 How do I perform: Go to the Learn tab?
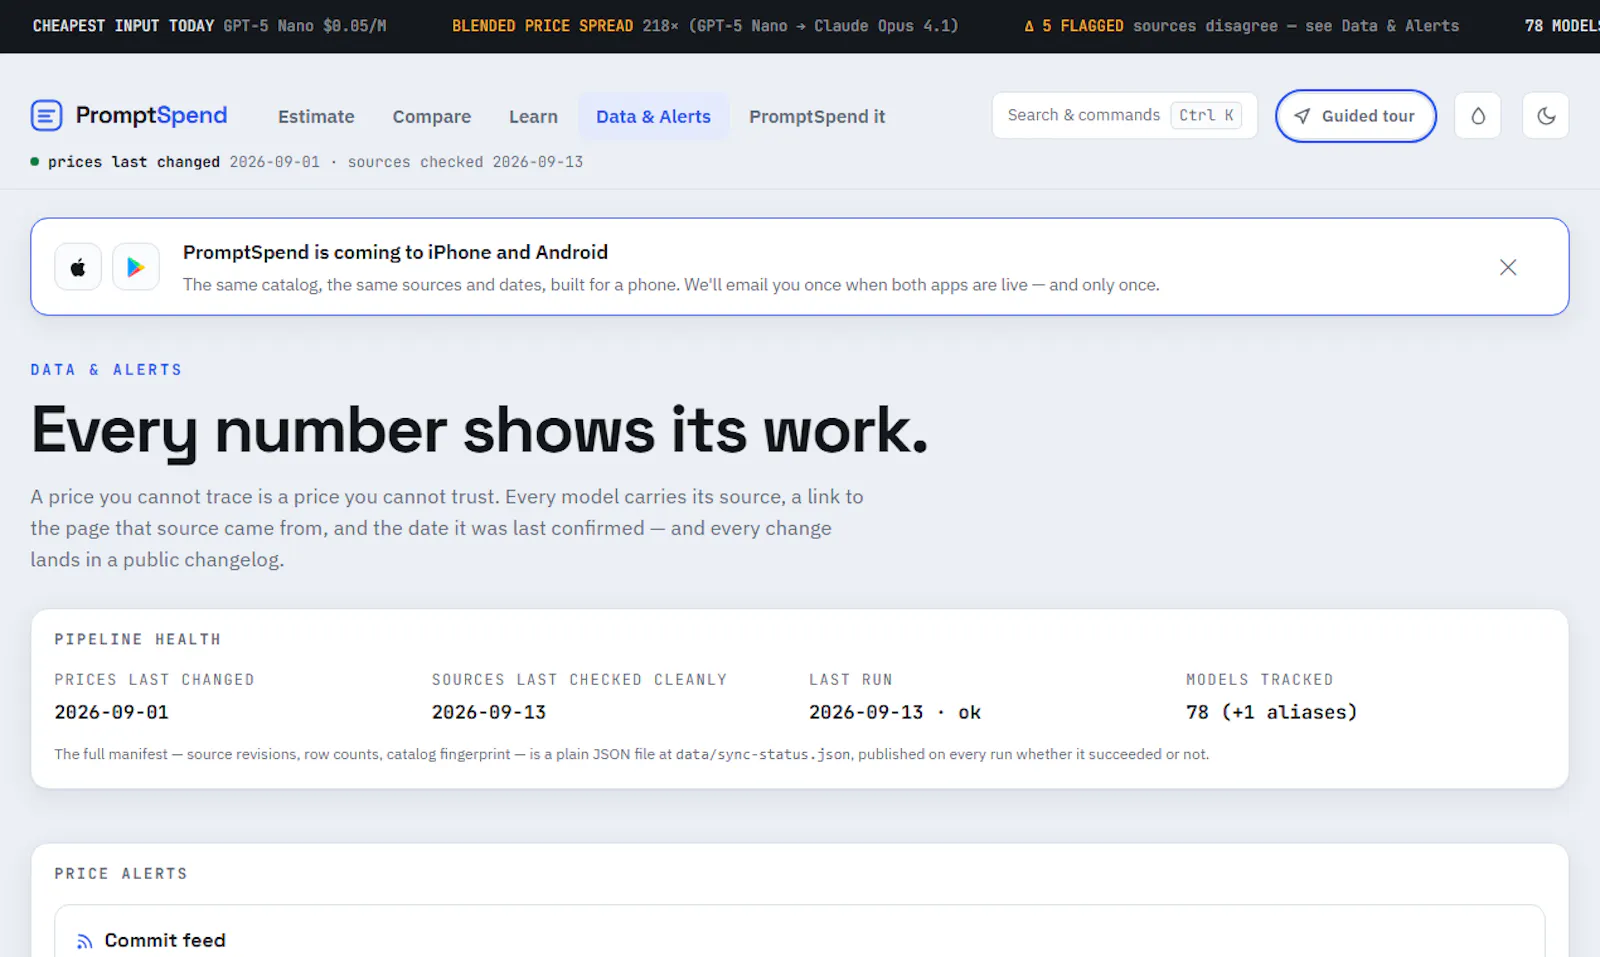tap(533, 117)
